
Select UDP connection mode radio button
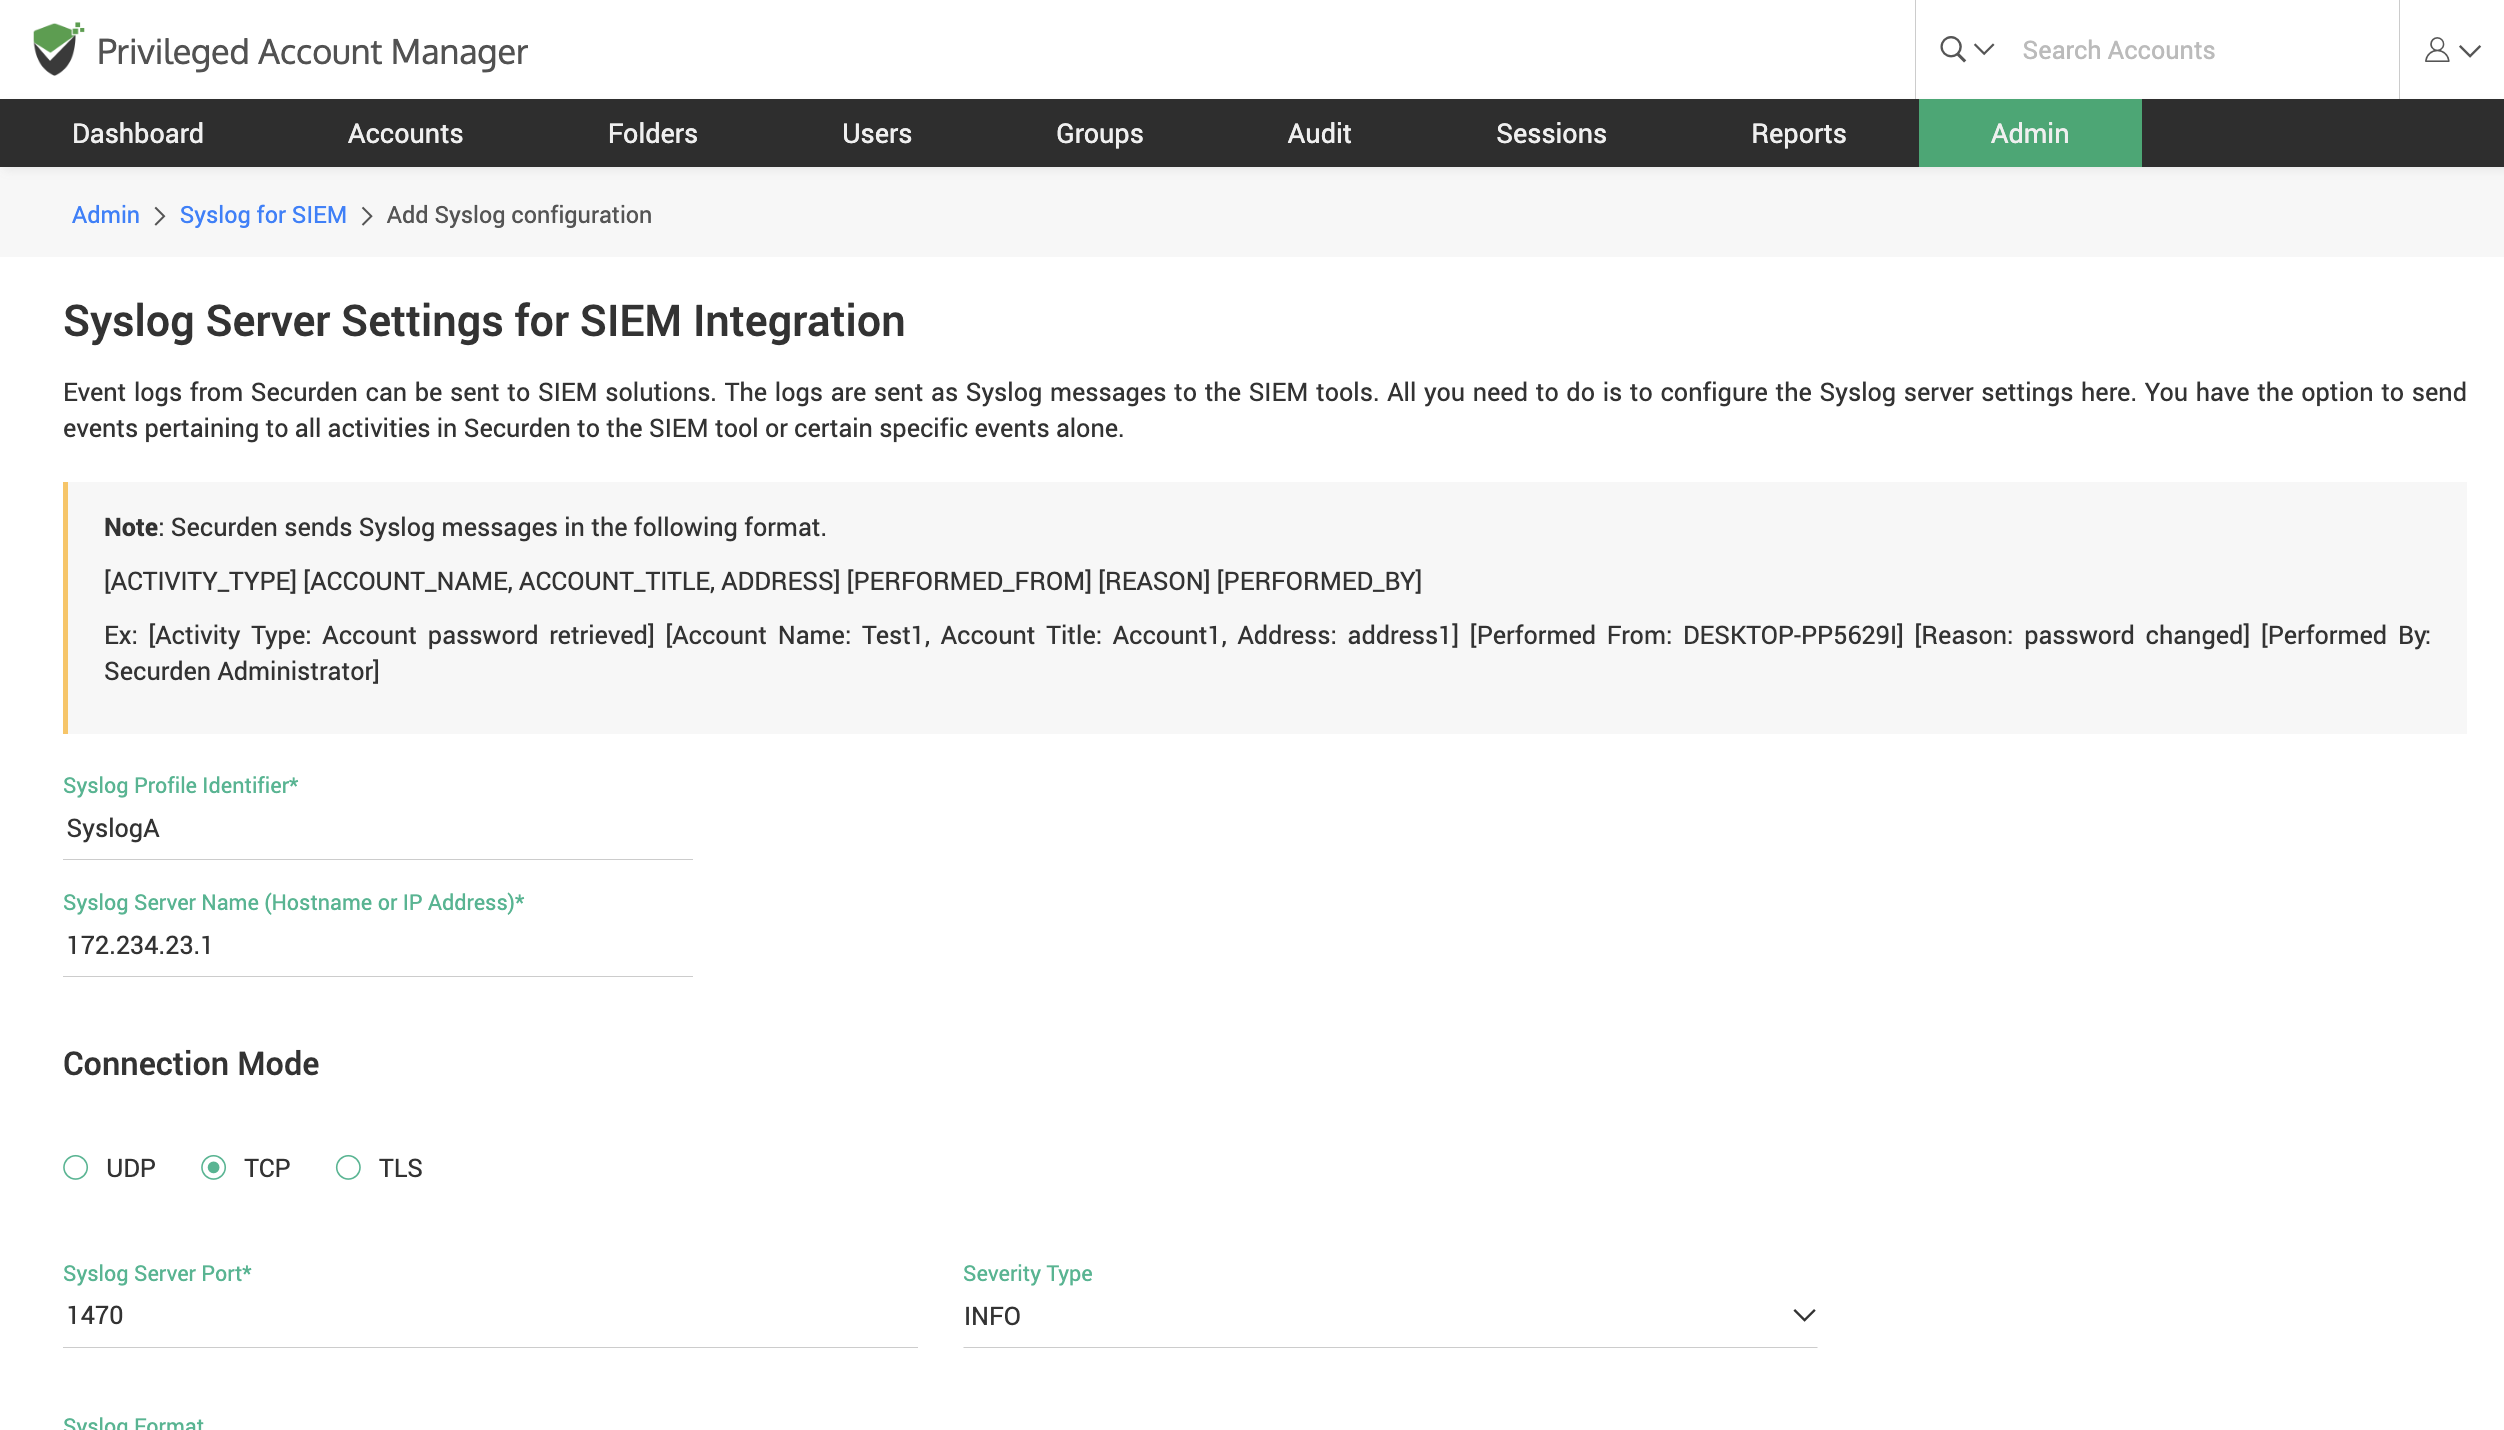click(76, 1167)
